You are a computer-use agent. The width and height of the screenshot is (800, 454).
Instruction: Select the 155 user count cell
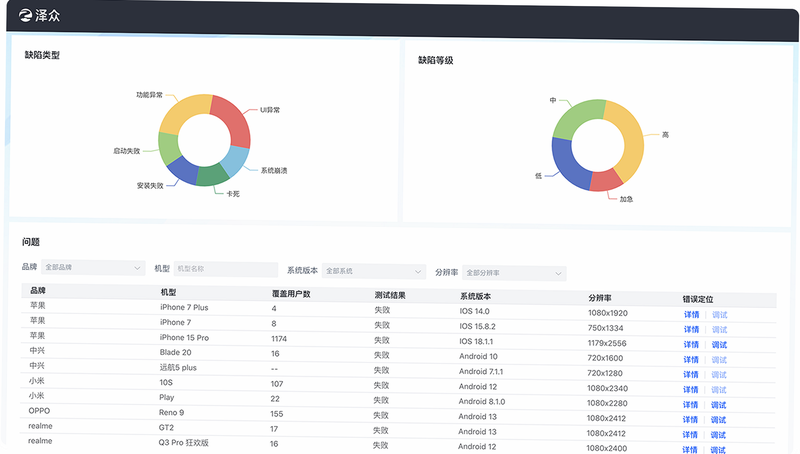[277, 414]
